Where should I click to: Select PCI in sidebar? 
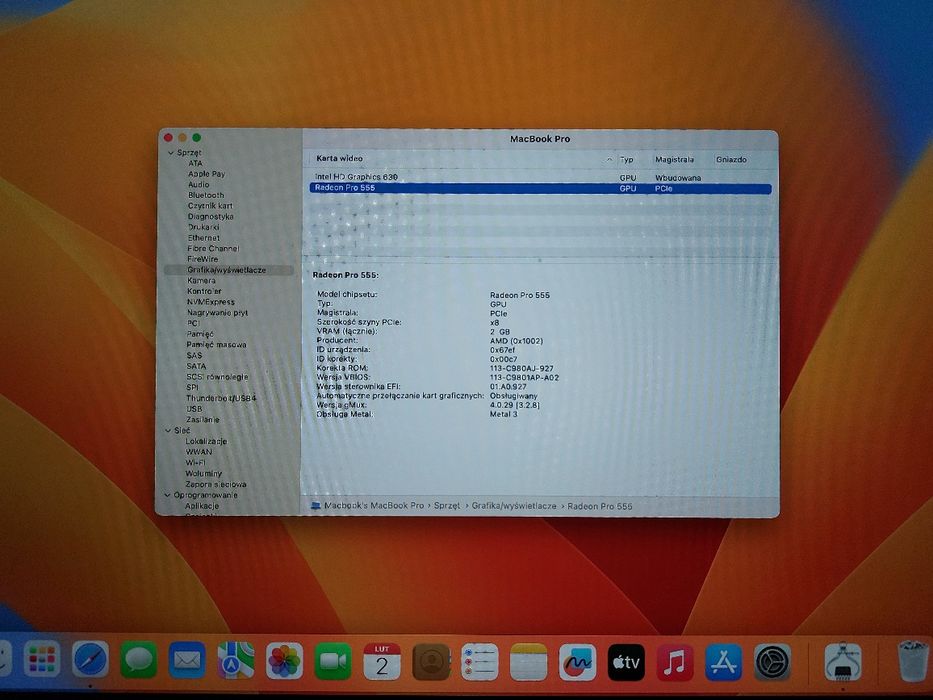[193, 324]
